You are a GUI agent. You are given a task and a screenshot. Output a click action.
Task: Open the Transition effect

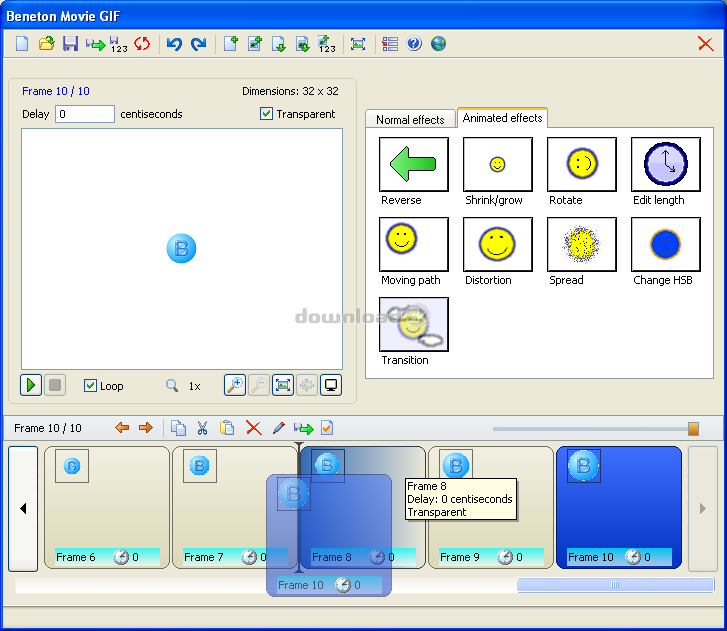pyautogui.click(x=414, y=325)
